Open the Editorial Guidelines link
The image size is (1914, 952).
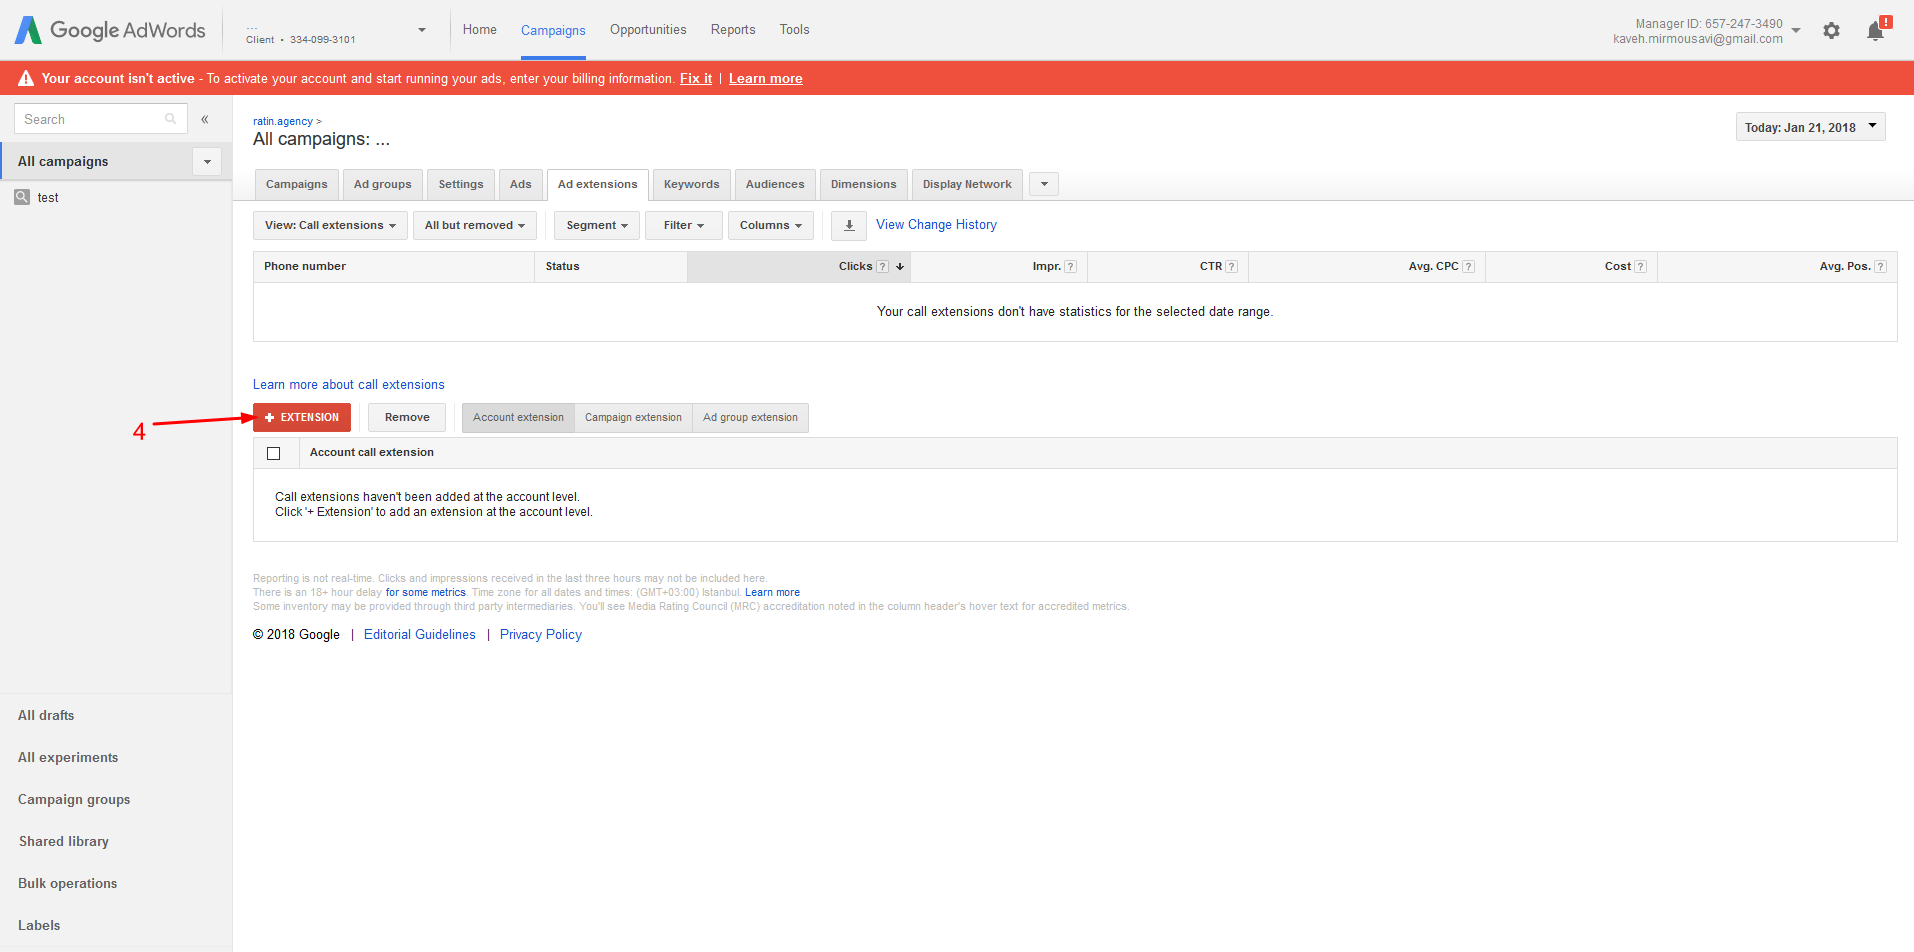420,635
